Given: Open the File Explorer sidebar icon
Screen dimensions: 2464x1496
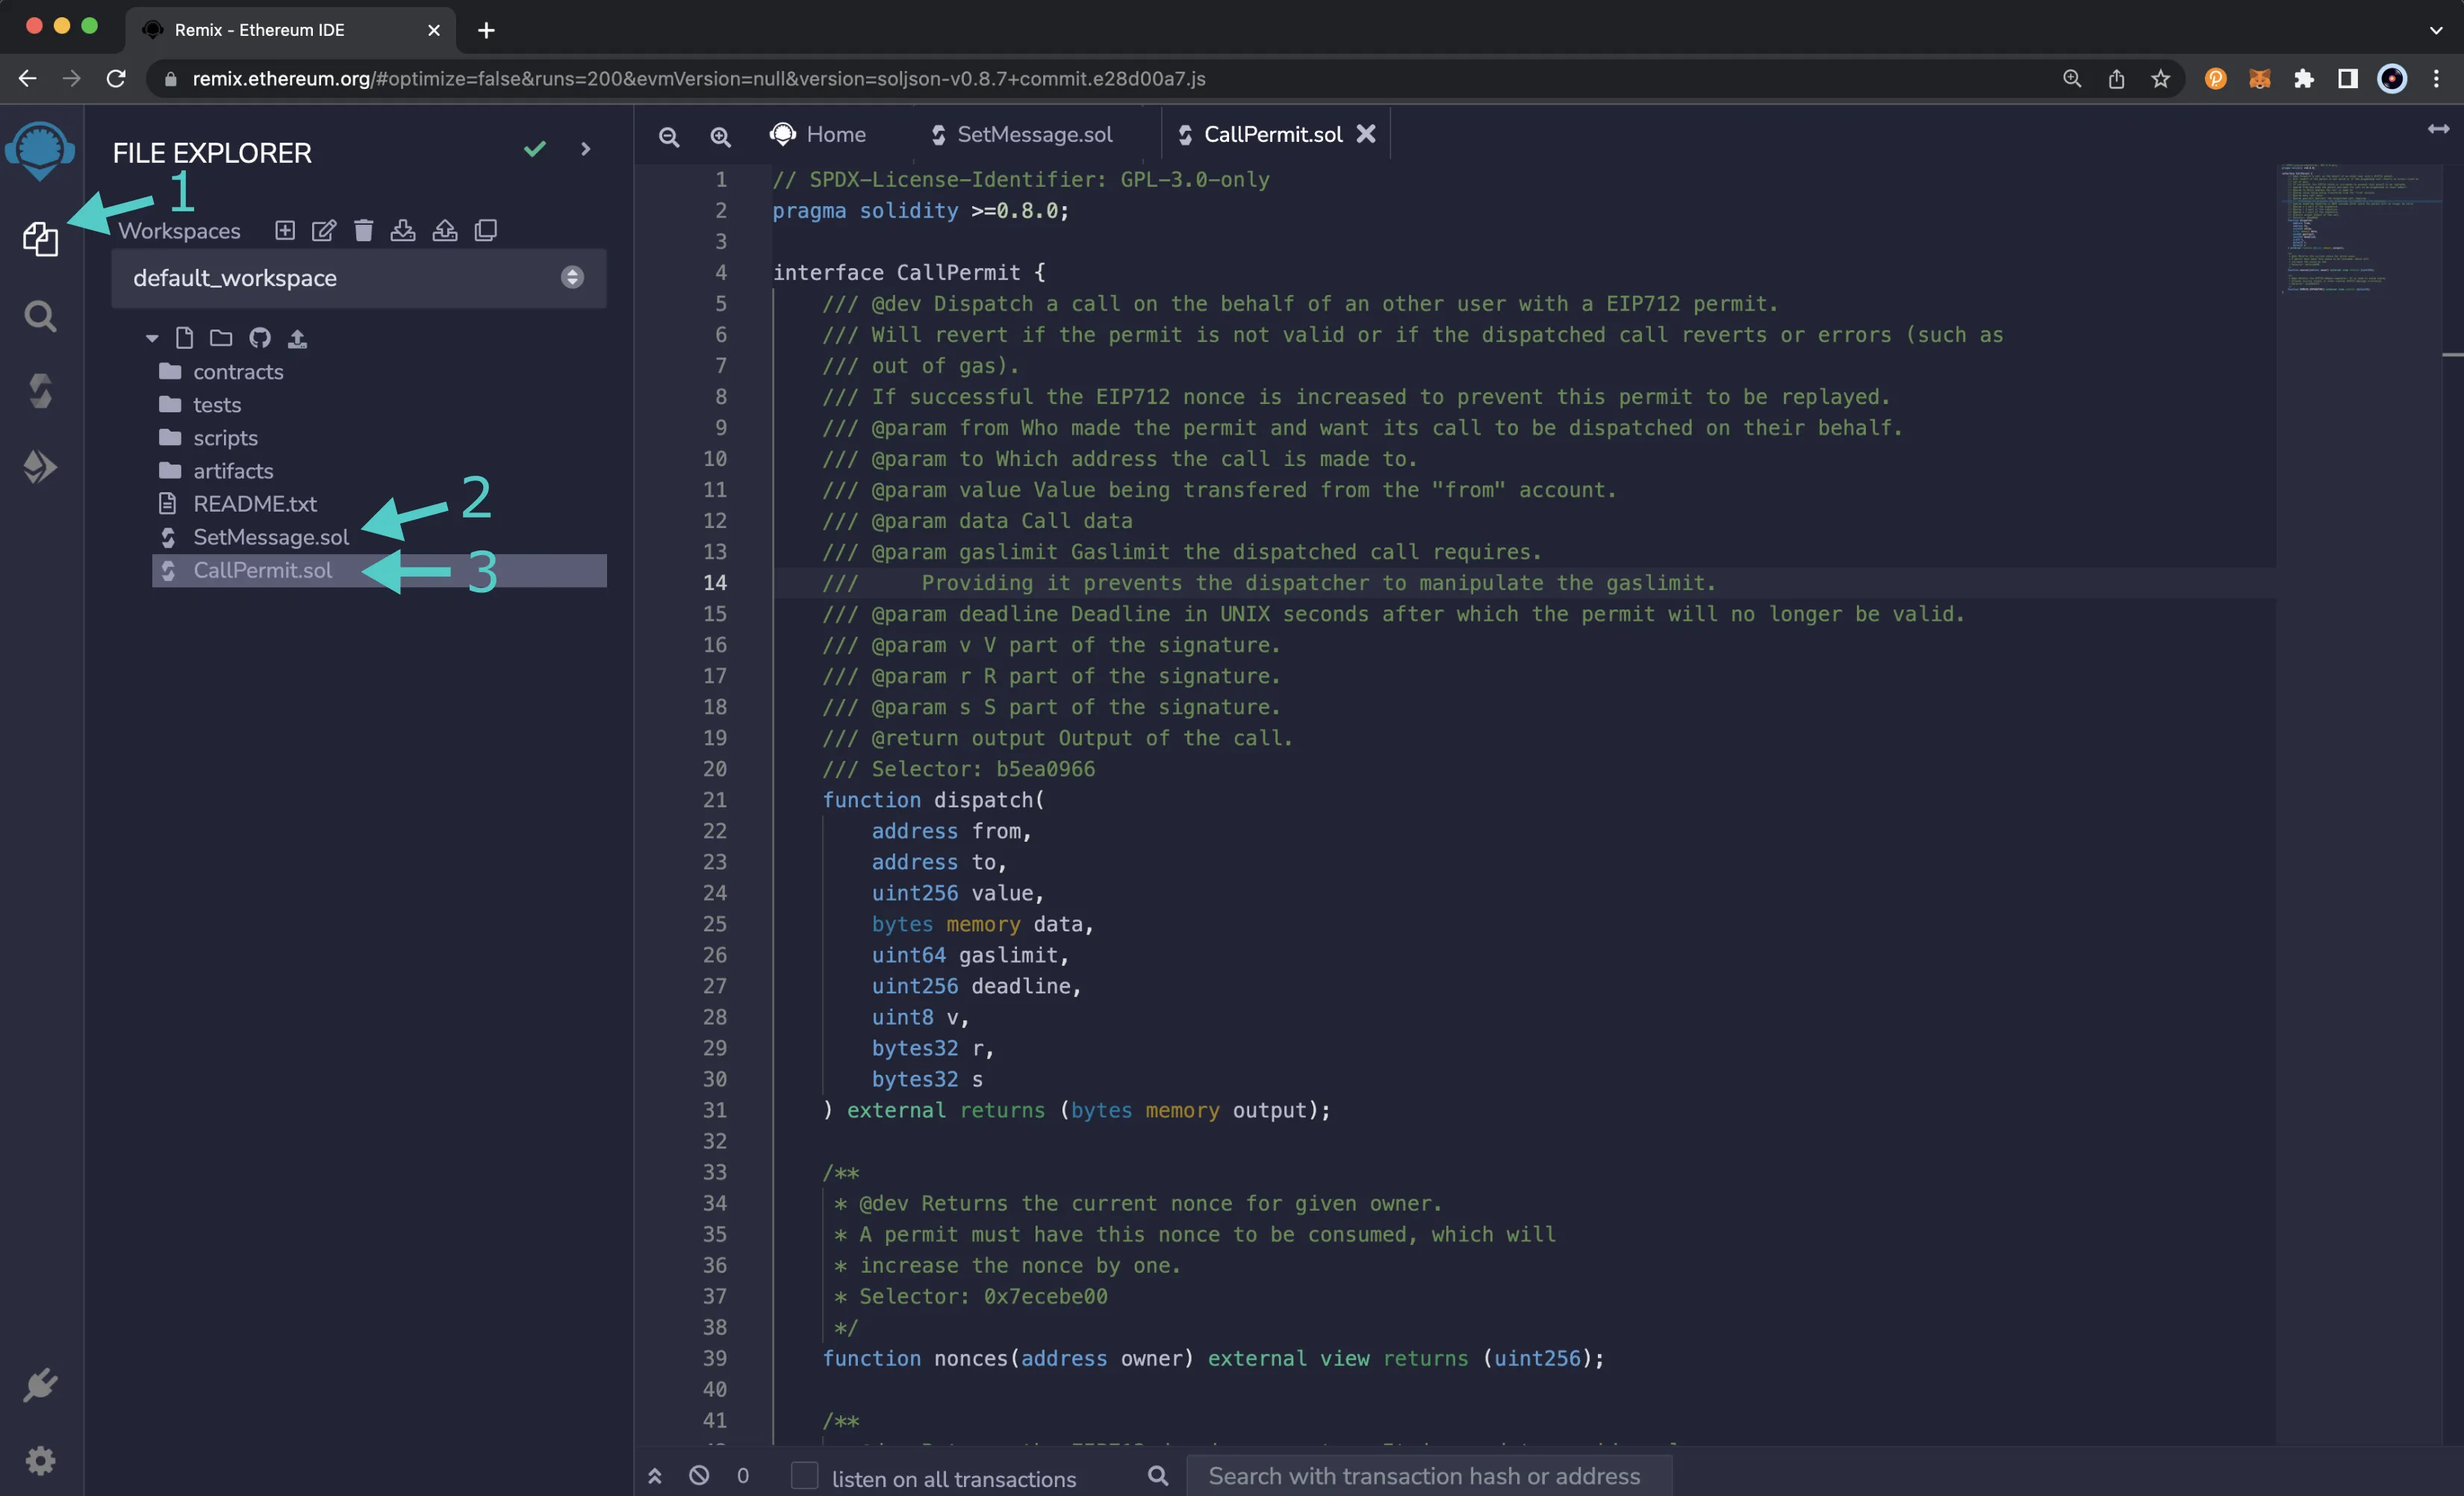Looking at the screenshot, I should pos(40,239).
